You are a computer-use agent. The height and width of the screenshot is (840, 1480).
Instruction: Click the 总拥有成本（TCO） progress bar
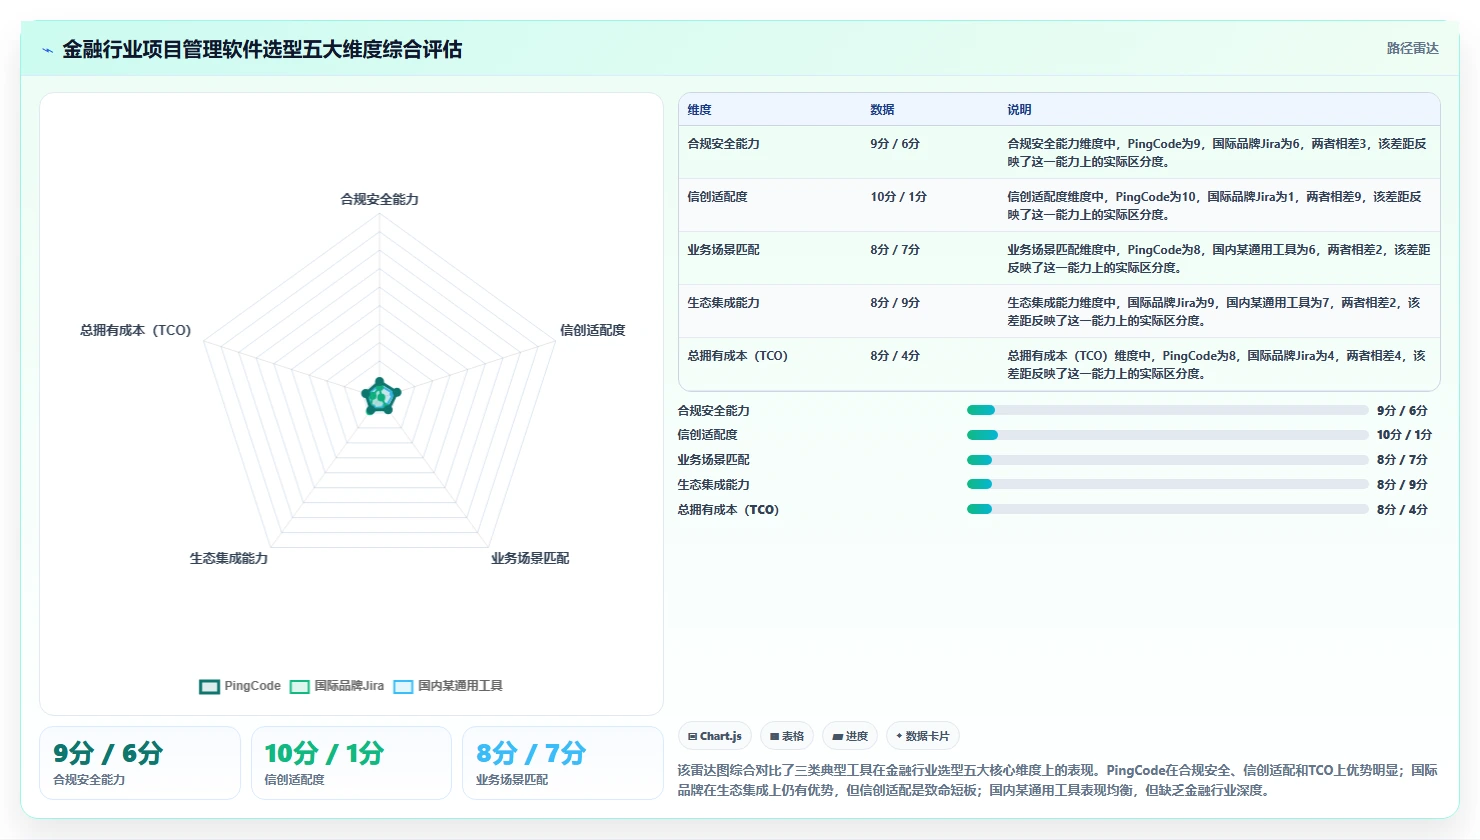click(1167, 509)
